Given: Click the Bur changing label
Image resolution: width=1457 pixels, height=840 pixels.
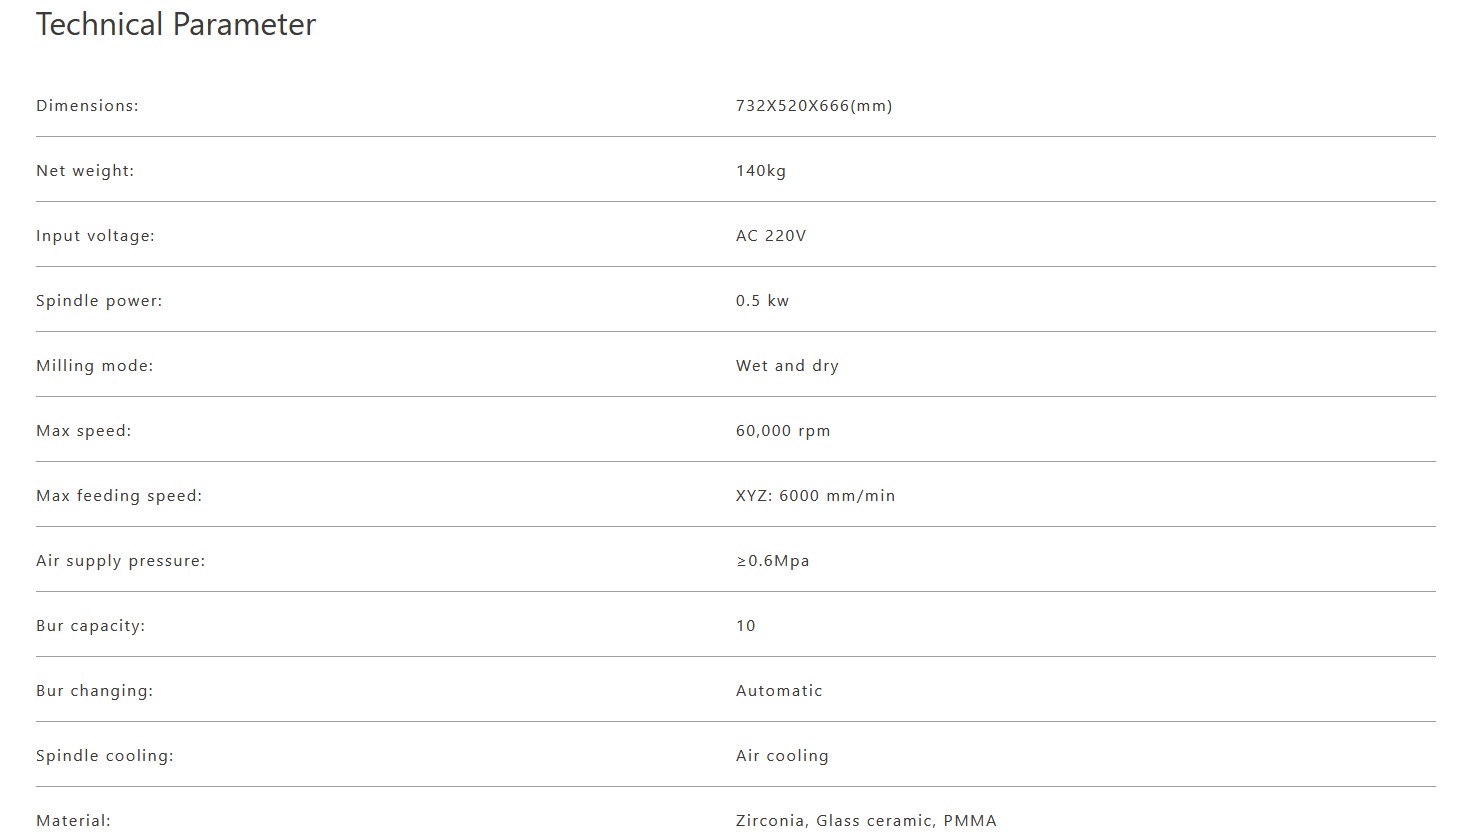Looking at the screenshot, I should click(95, 691).
